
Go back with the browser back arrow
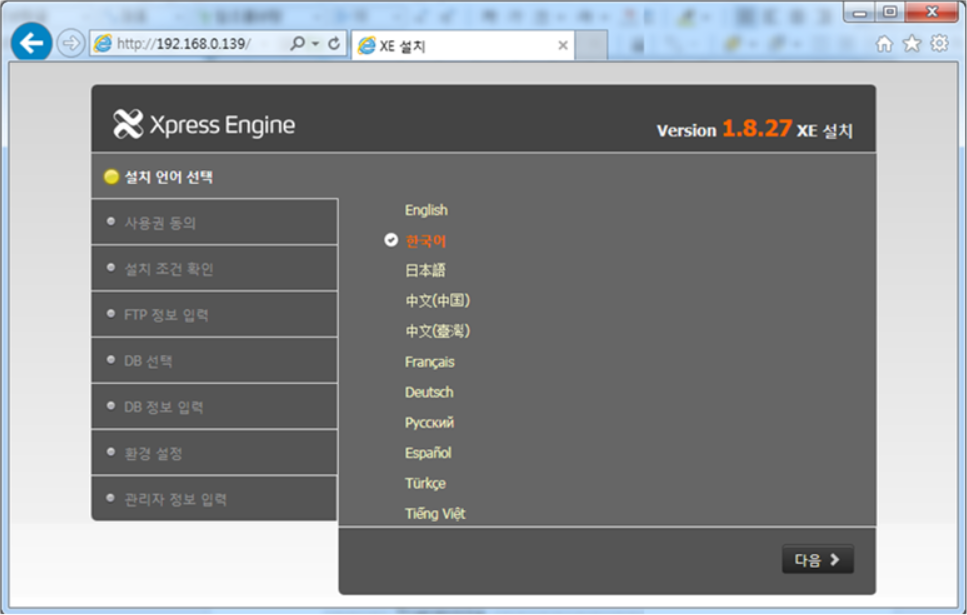tap(31, 43)
